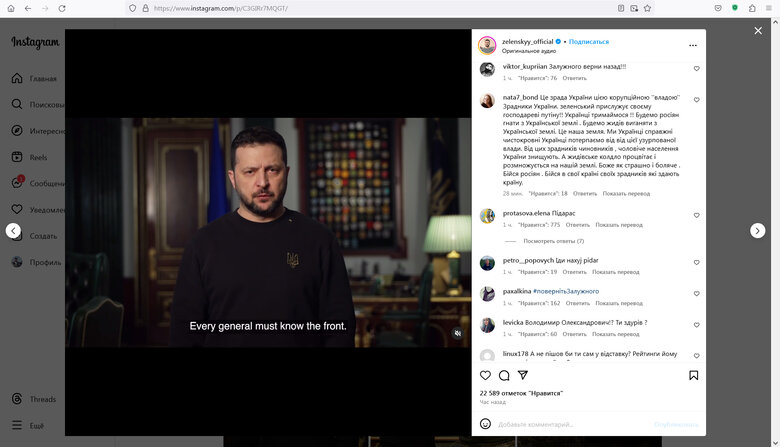Like the levicka comment

click(x=696, y=325)
